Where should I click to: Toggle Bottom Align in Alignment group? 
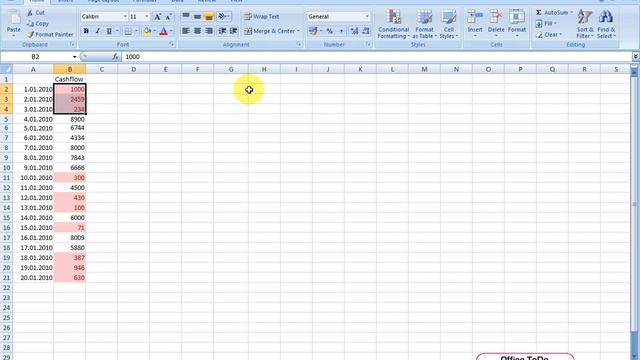(x=209, y=16)
